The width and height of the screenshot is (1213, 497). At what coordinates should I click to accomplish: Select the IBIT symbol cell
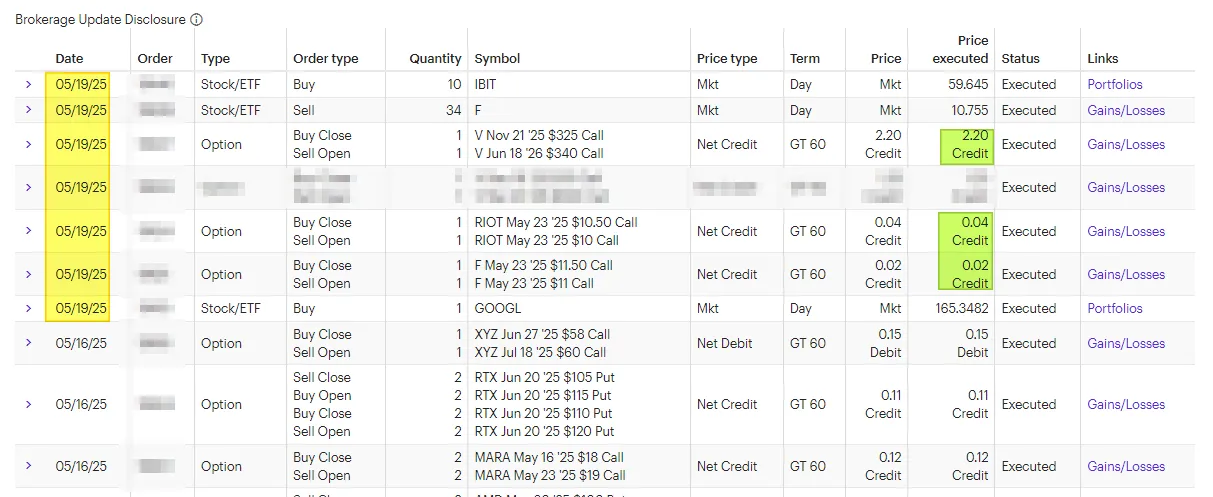[485, 85]
